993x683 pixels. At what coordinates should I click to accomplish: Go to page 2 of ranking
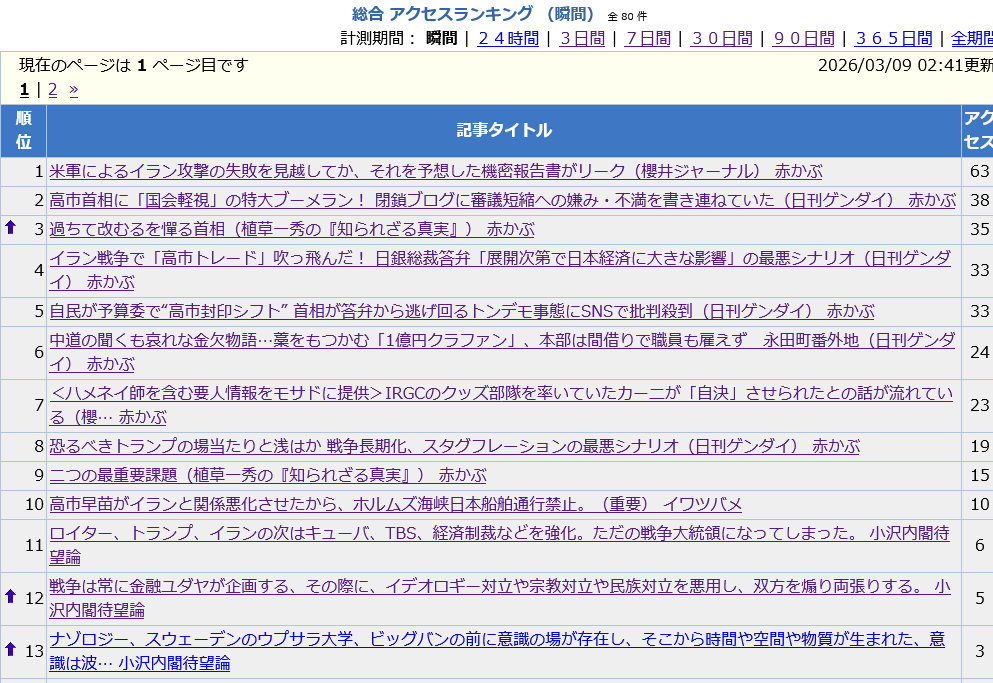click(53, 89)
